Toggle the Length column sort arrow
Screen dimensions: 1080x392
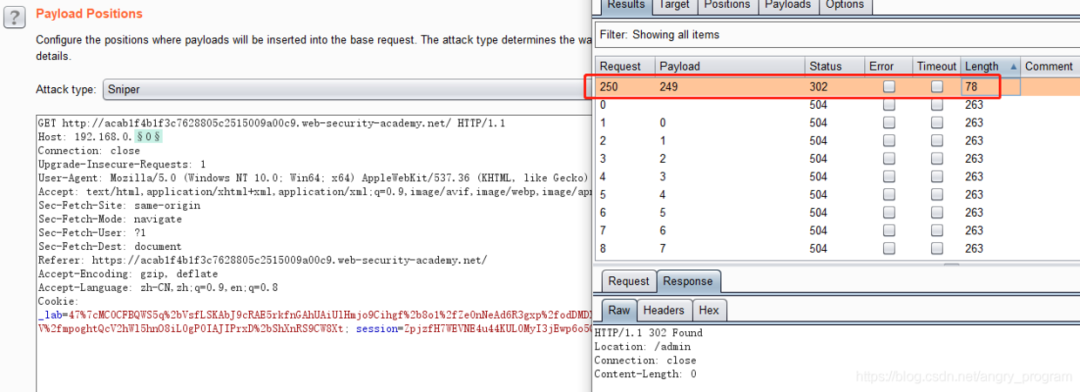coord(1013,67)
